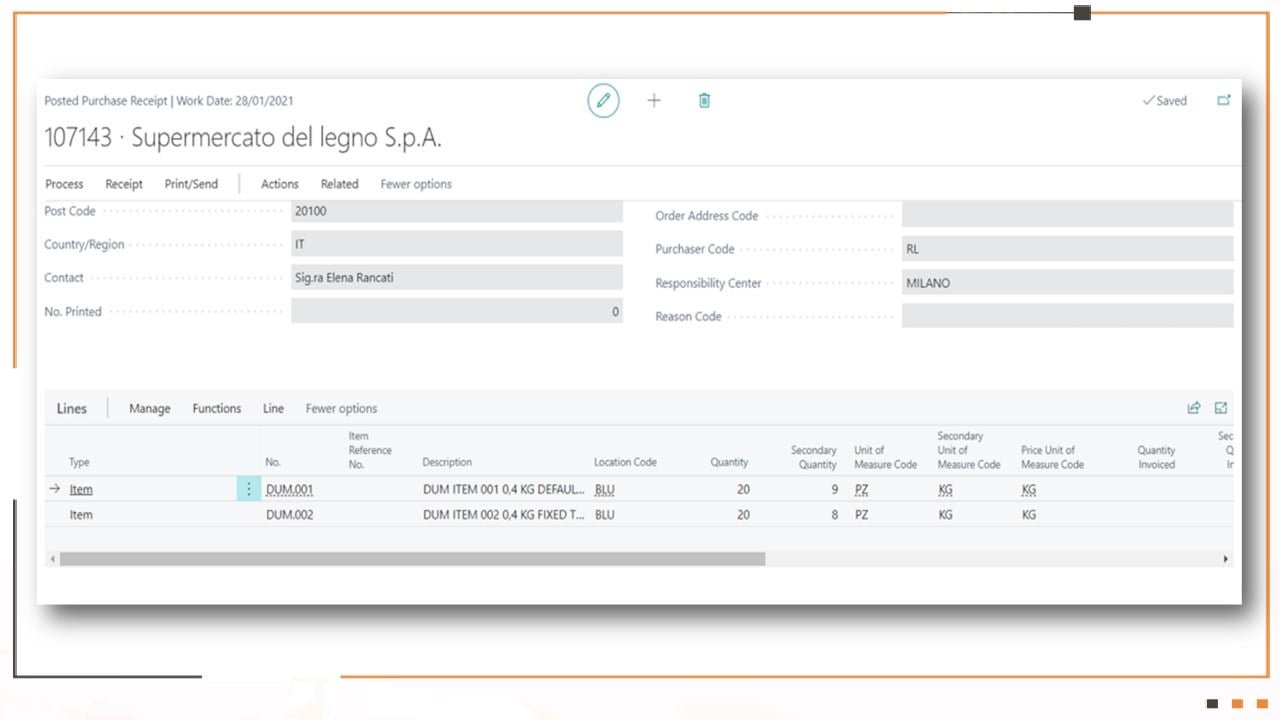The width and height of the screenshot is (1280, 720).
Task: Click the DUM.001 item number
Action: point(289,489)
